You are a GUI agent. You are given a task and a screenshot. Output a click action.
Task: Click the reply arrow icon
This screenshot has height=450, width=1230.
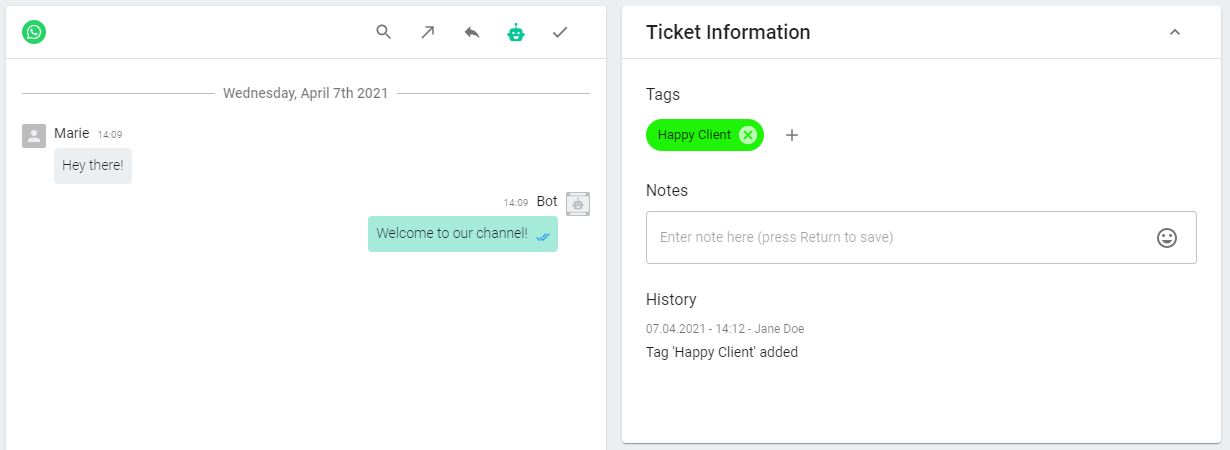(x=472, y=32)
